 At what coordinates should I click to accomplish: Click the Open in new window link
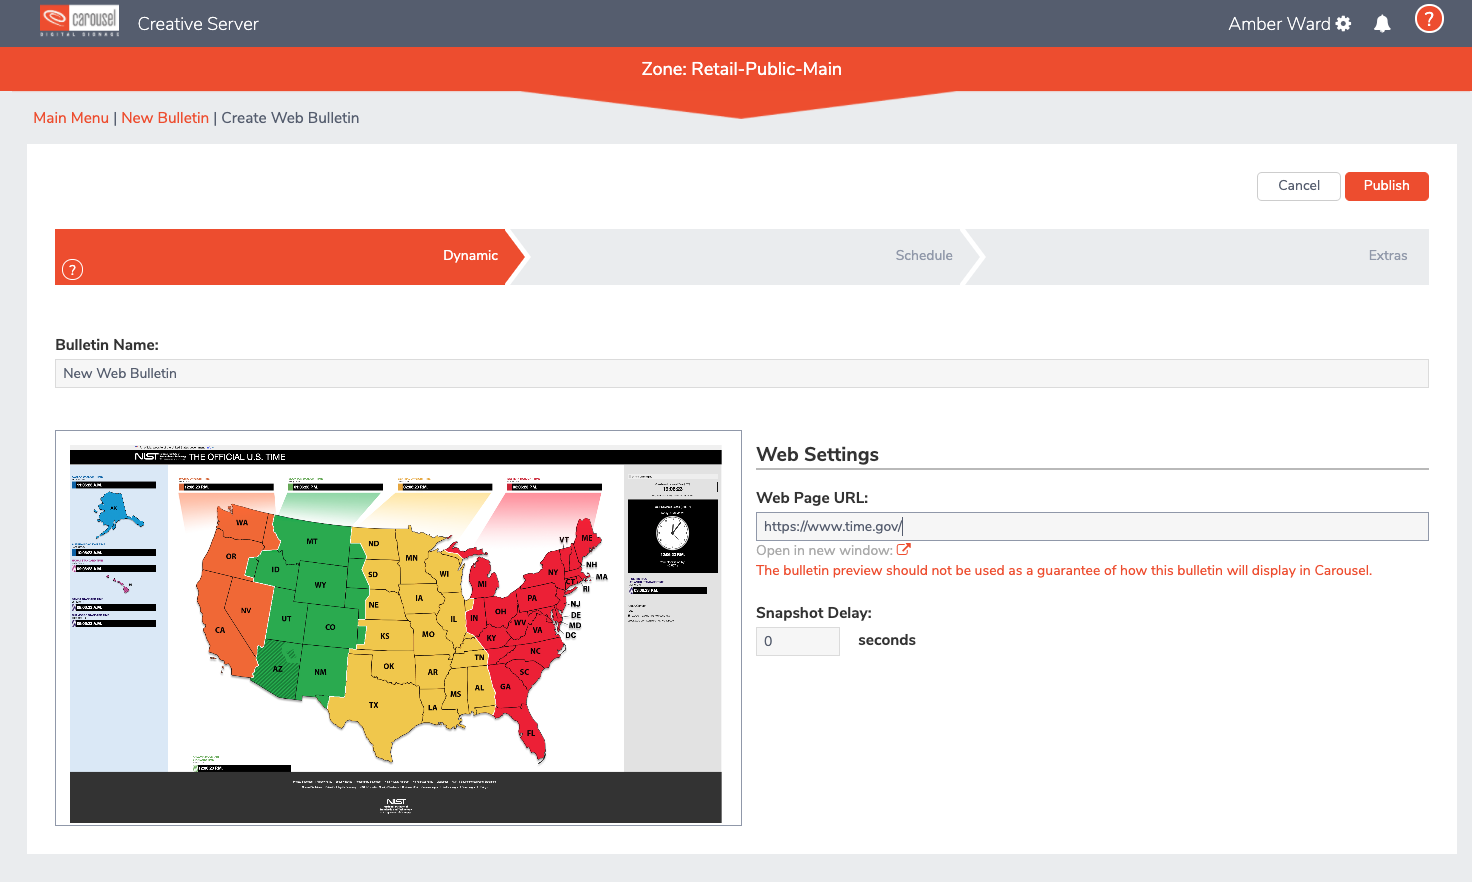tap(826, 549)
